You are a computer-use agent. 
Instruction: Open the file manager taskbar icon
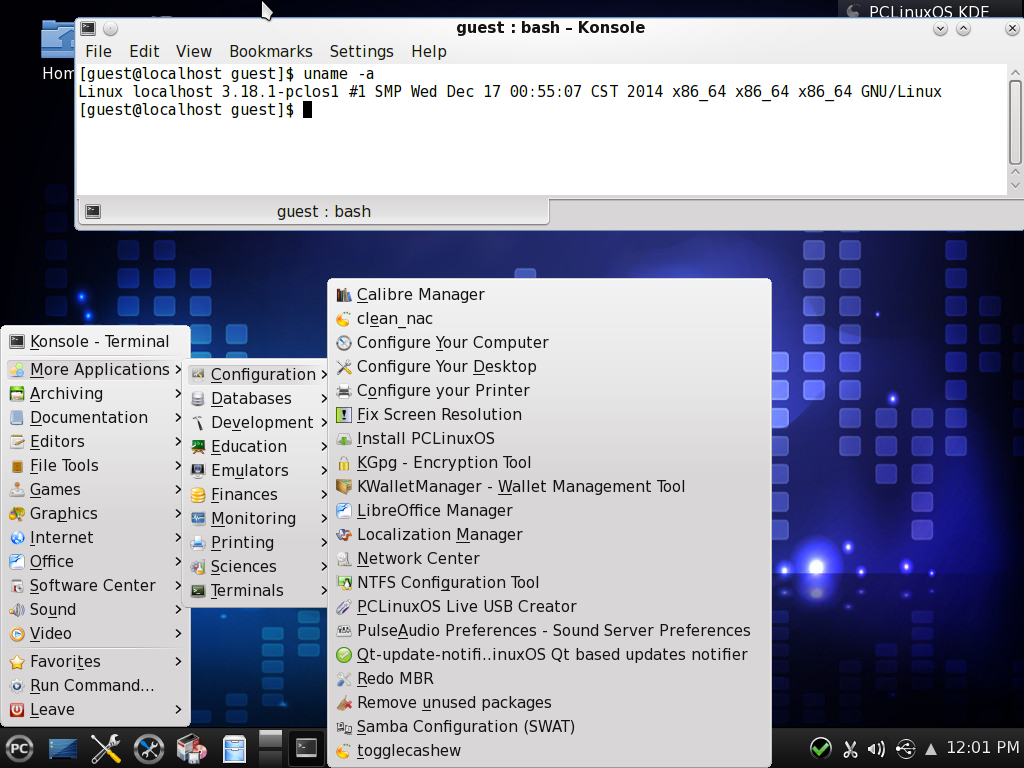[x=234, y=749]
